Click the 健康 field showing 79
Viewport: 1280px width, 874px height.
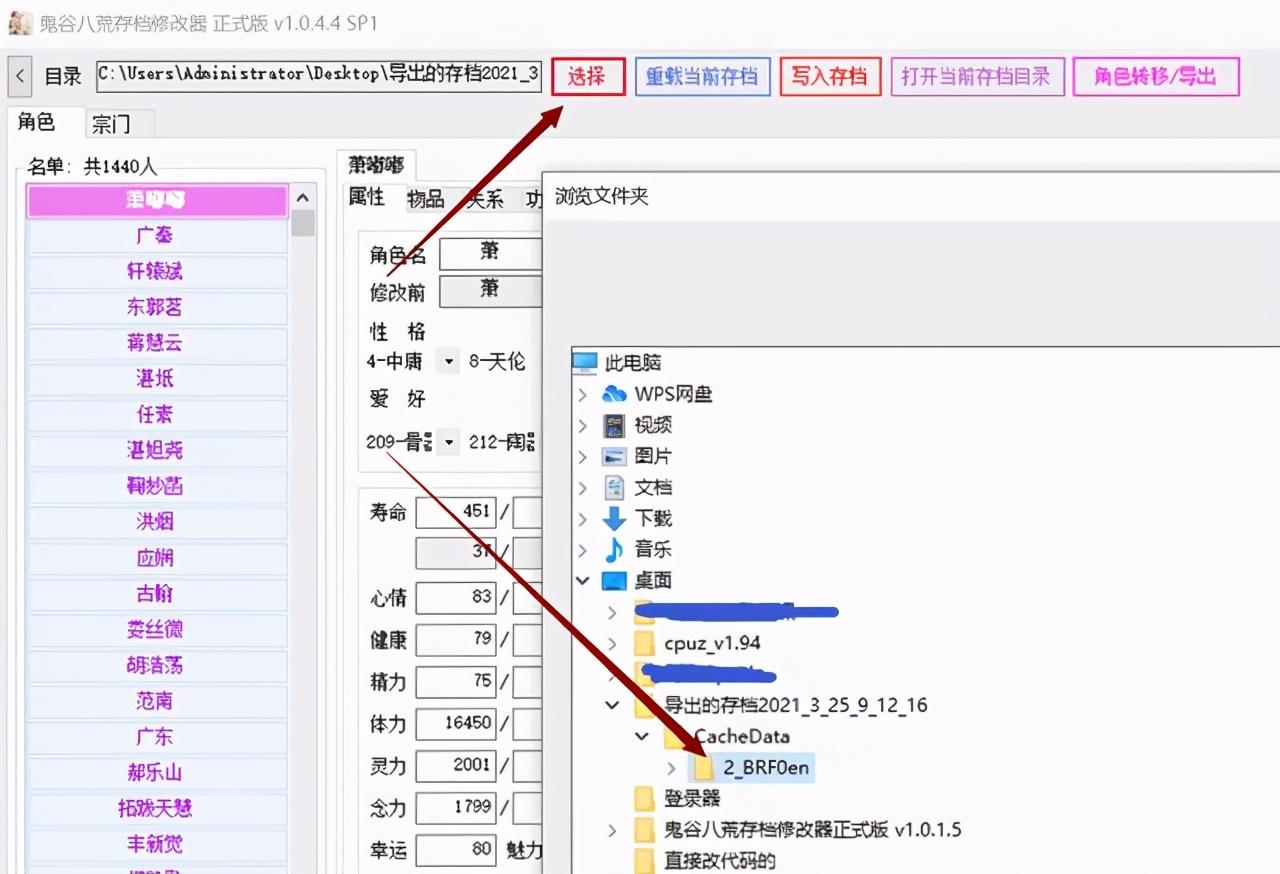click(x=455, y=639)
